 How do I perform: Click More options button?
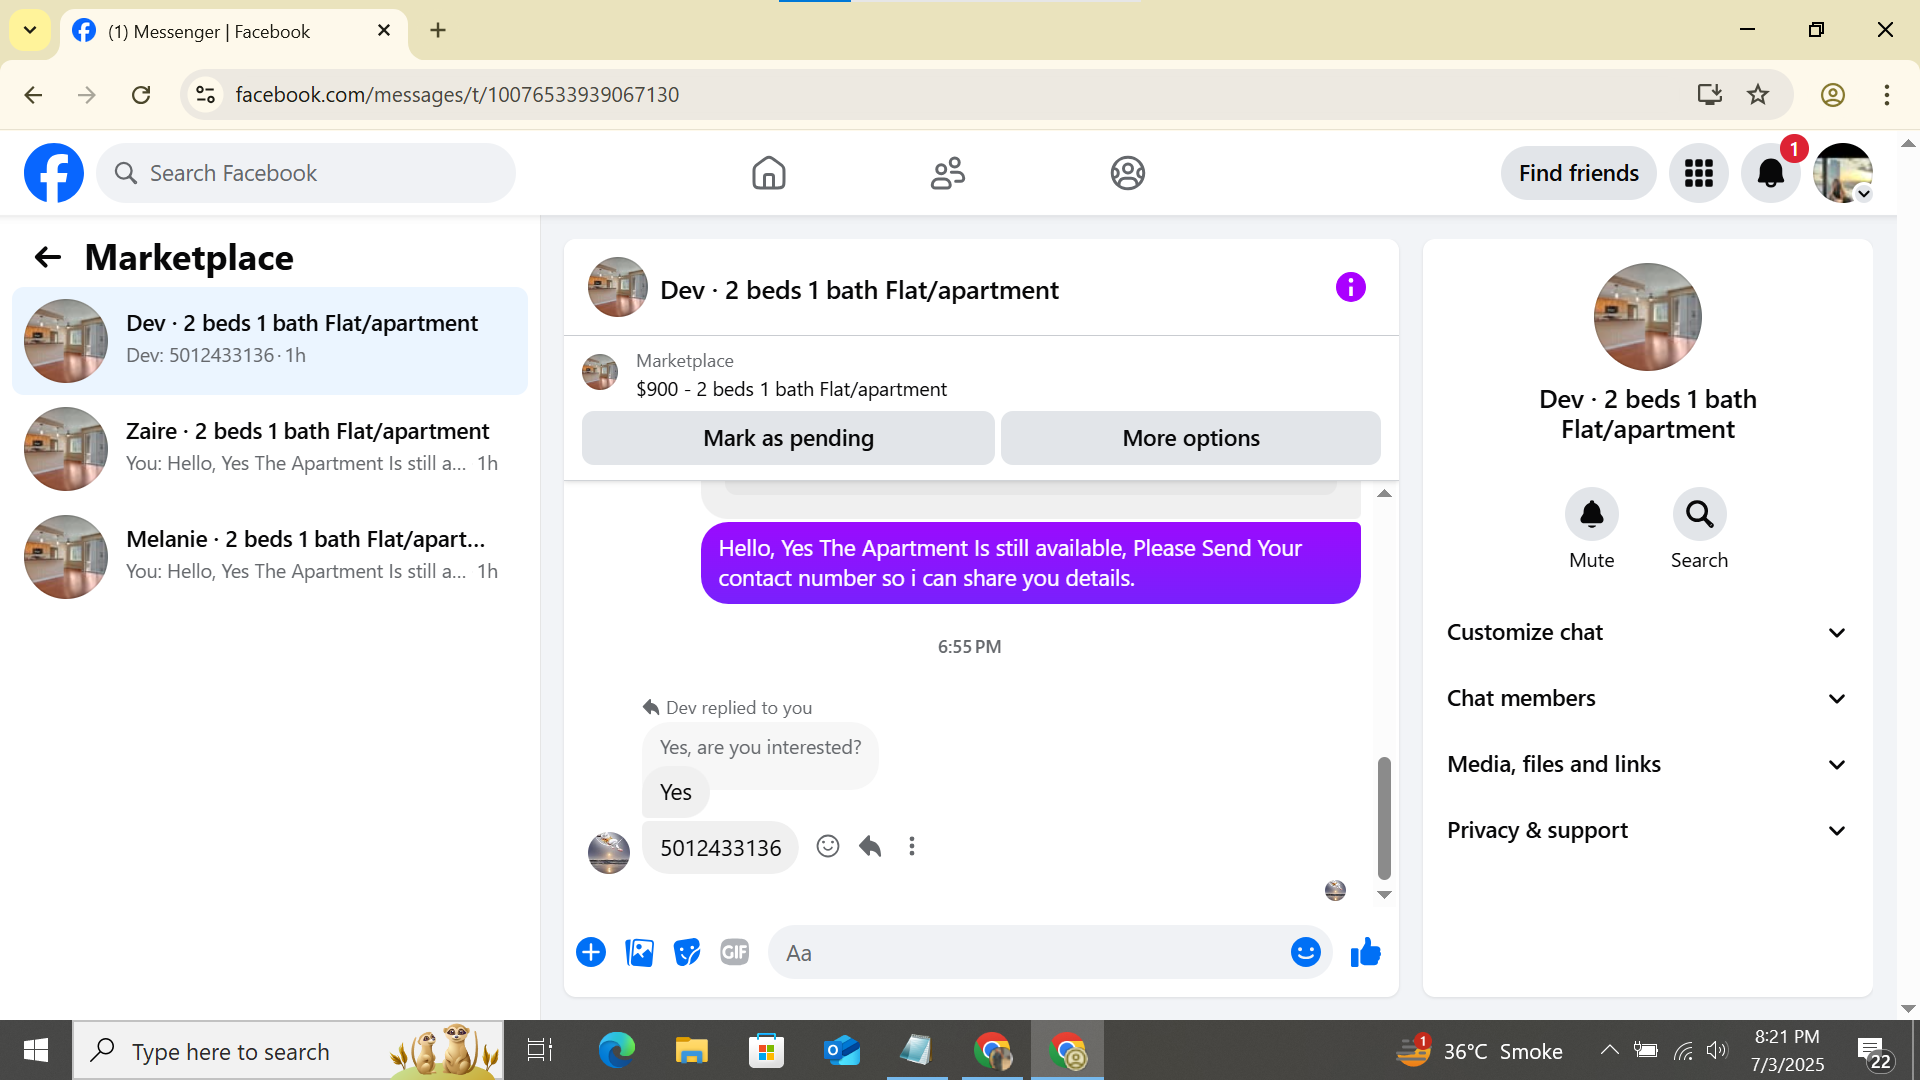point(1190,438)
